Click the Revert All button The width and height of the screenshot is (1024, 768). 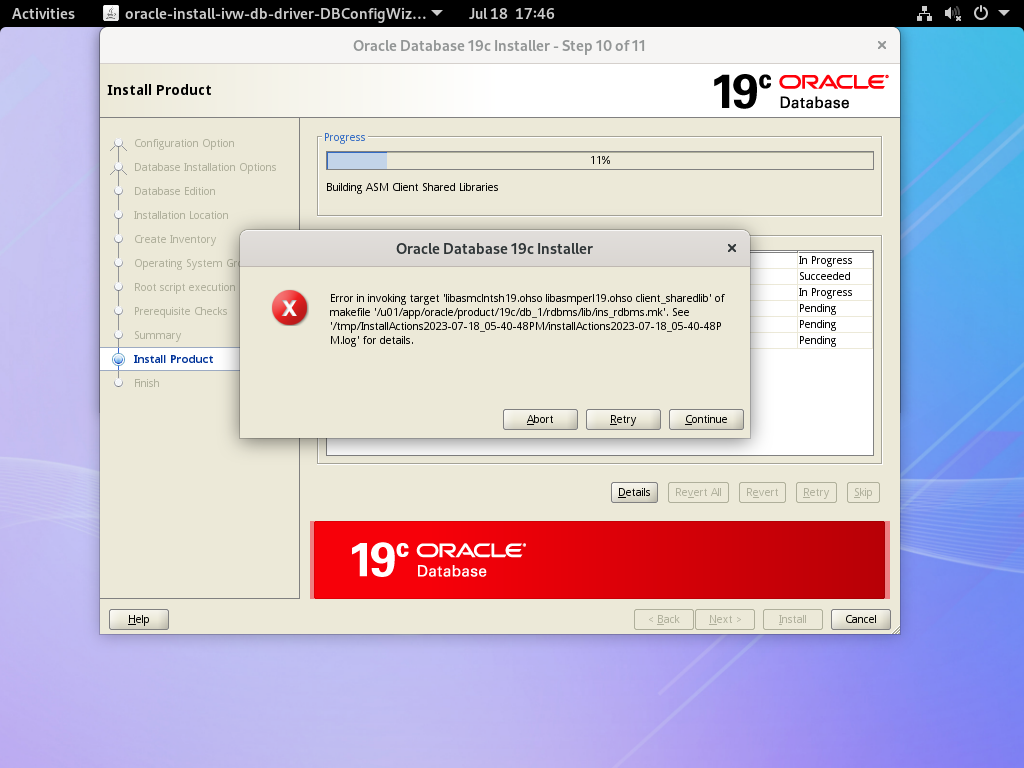[698, 492]
